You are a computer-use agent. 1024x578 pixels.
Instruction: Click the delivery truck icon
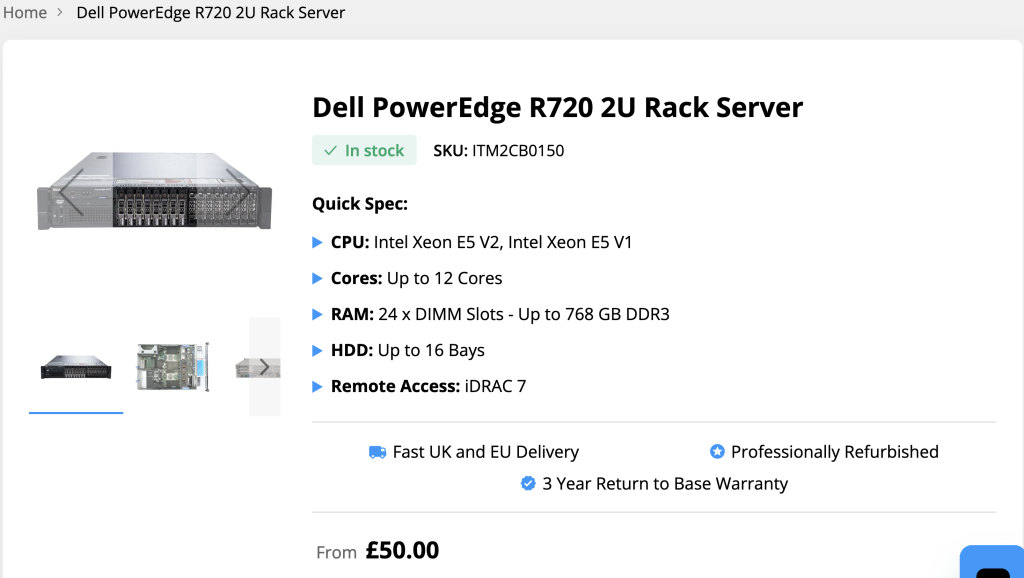click(x=377, y=452)
